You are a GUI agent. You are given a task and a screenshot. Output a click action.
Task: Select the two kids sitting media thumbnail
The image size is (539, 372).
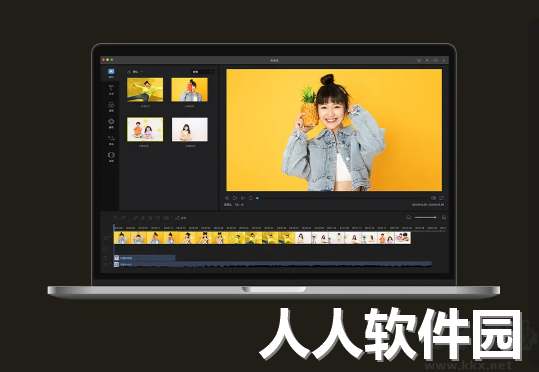coord(145,129)
